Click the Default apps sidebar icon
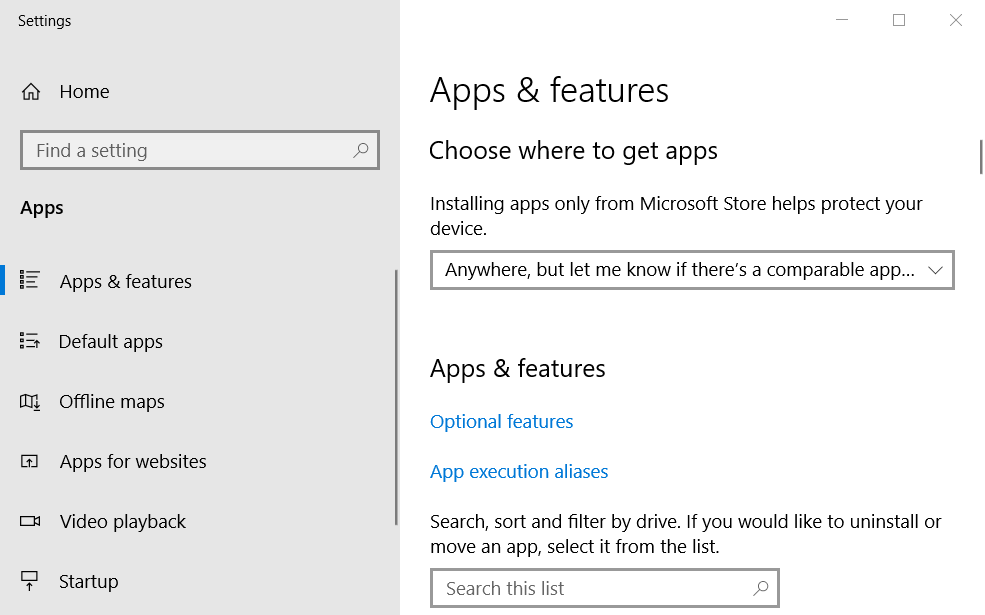This screenshot has height=615, width=985. coord(30,340)
